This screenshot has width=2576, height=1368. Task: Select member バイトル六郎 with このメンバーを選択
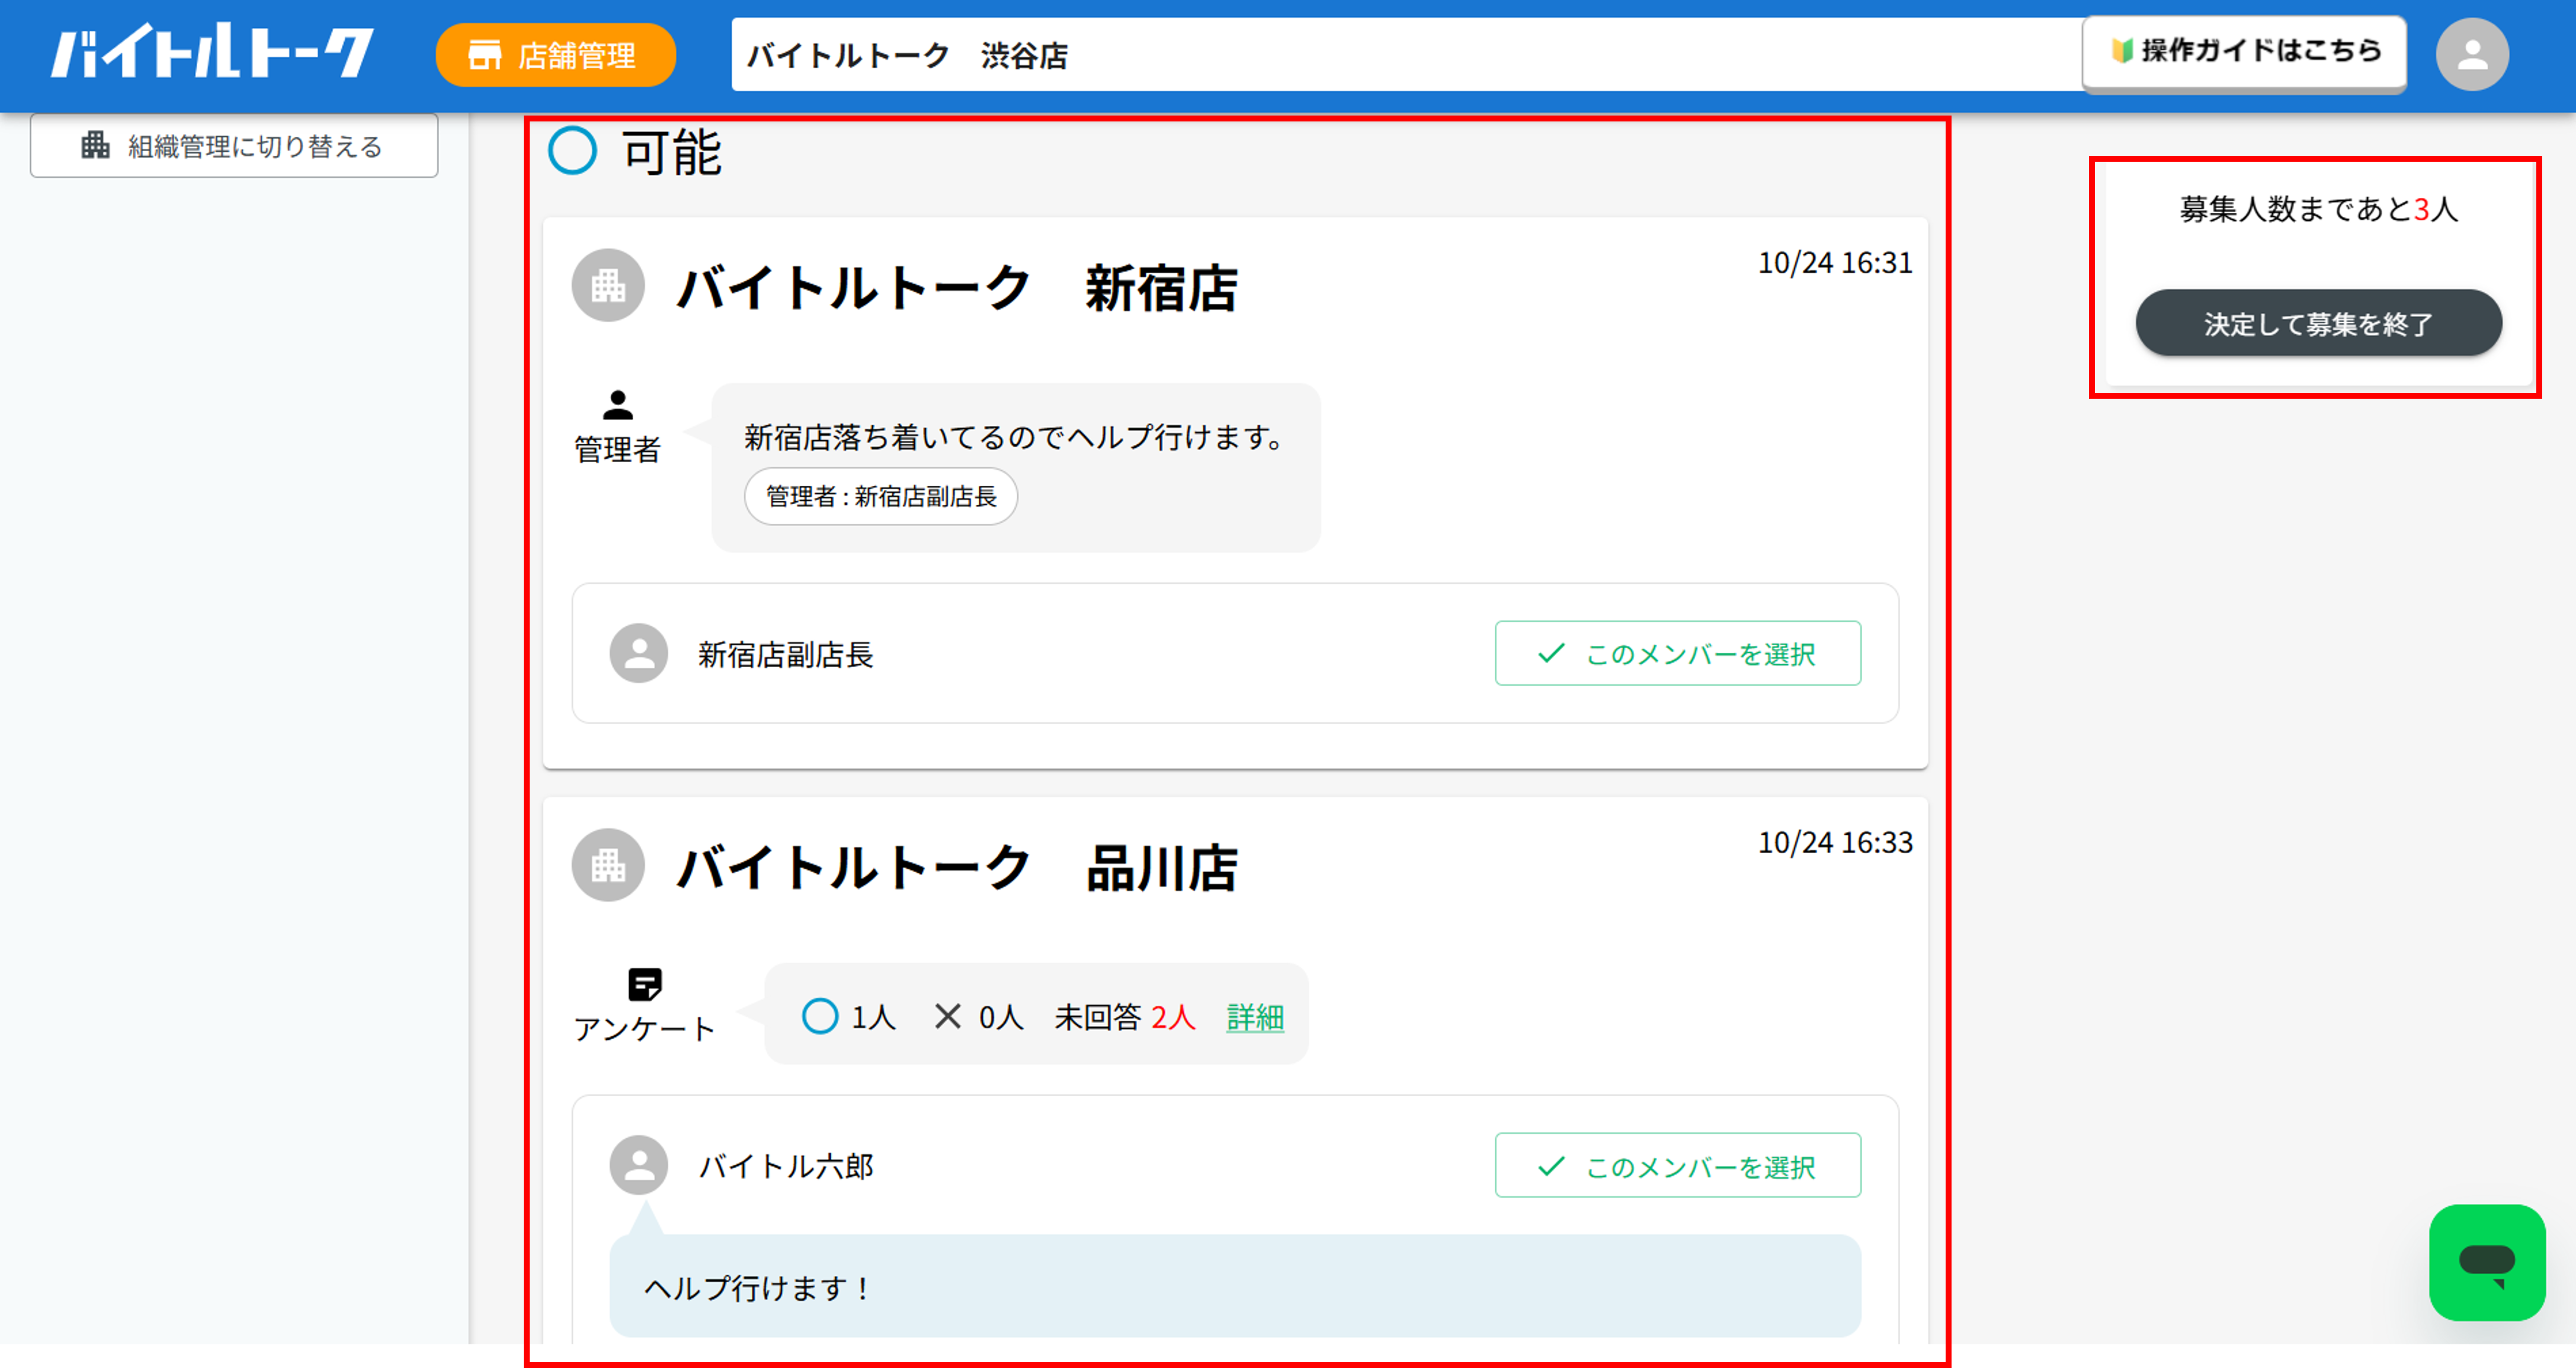point(1678,1166)
